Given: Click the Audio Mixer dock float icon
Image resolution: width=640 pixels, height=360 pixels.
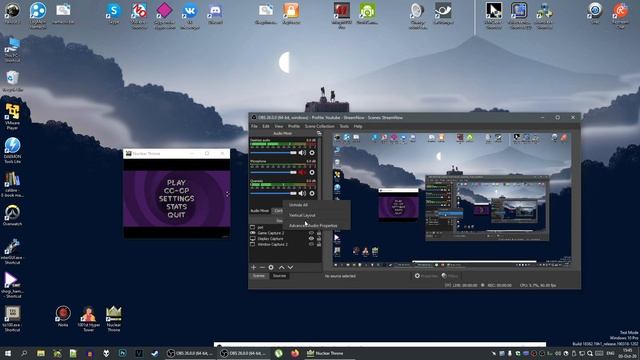Looking at the screenshot, I should tap(319, 133).
